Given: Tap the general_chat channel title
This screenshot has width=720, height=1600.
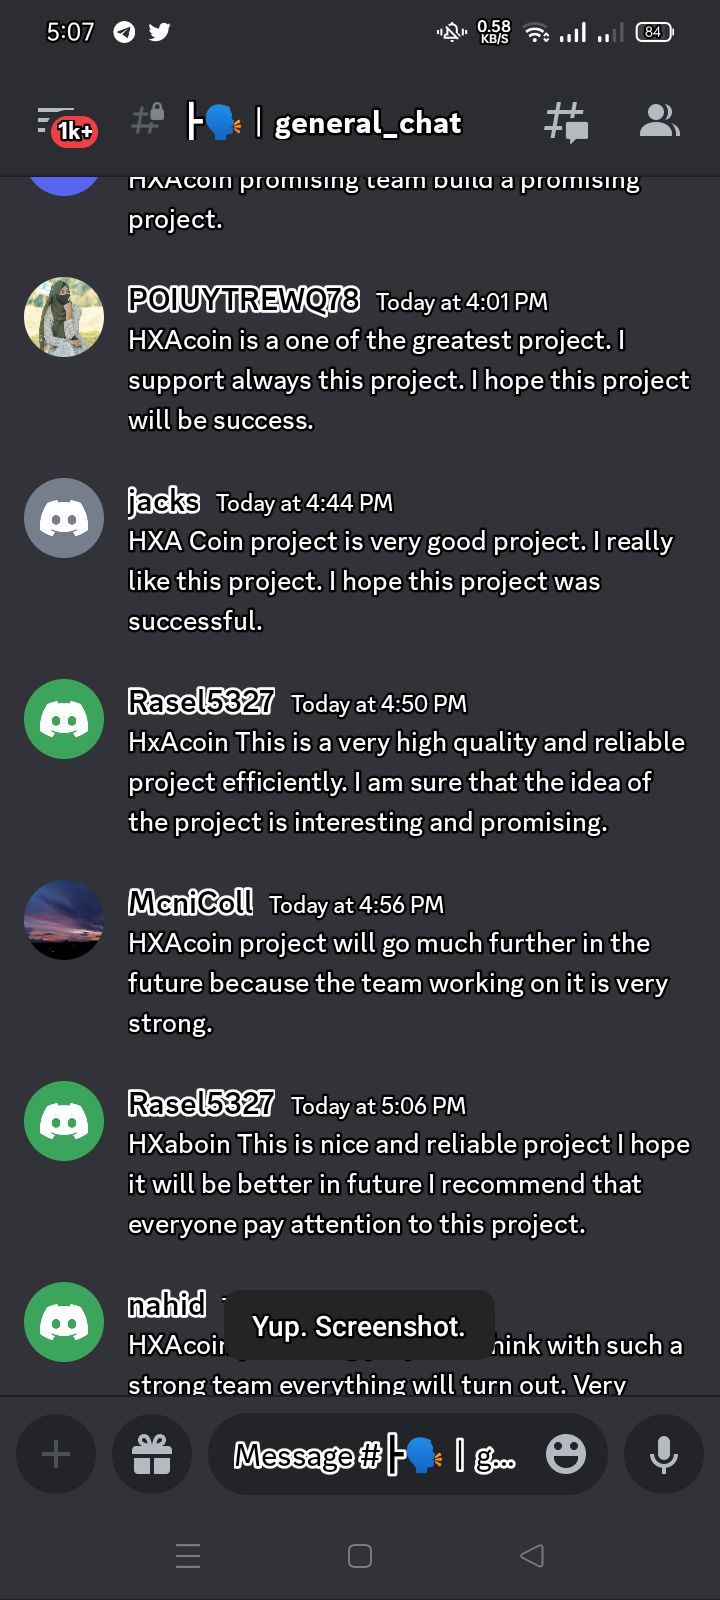Looking at the screenshot, I should (x=368, y=123).
